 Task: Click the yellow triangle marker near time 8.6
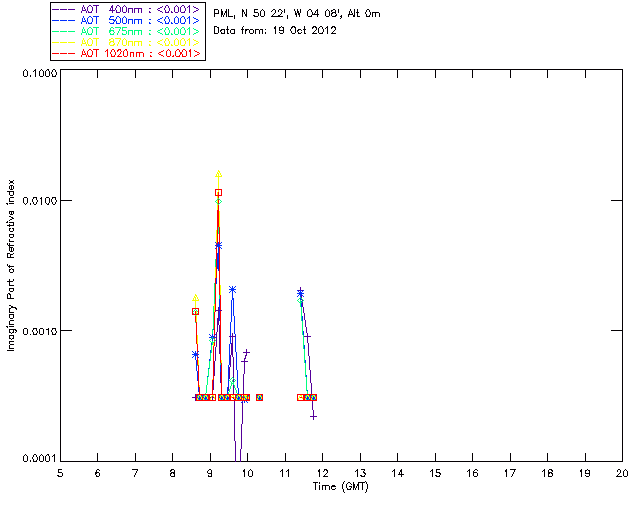[196, 298]
